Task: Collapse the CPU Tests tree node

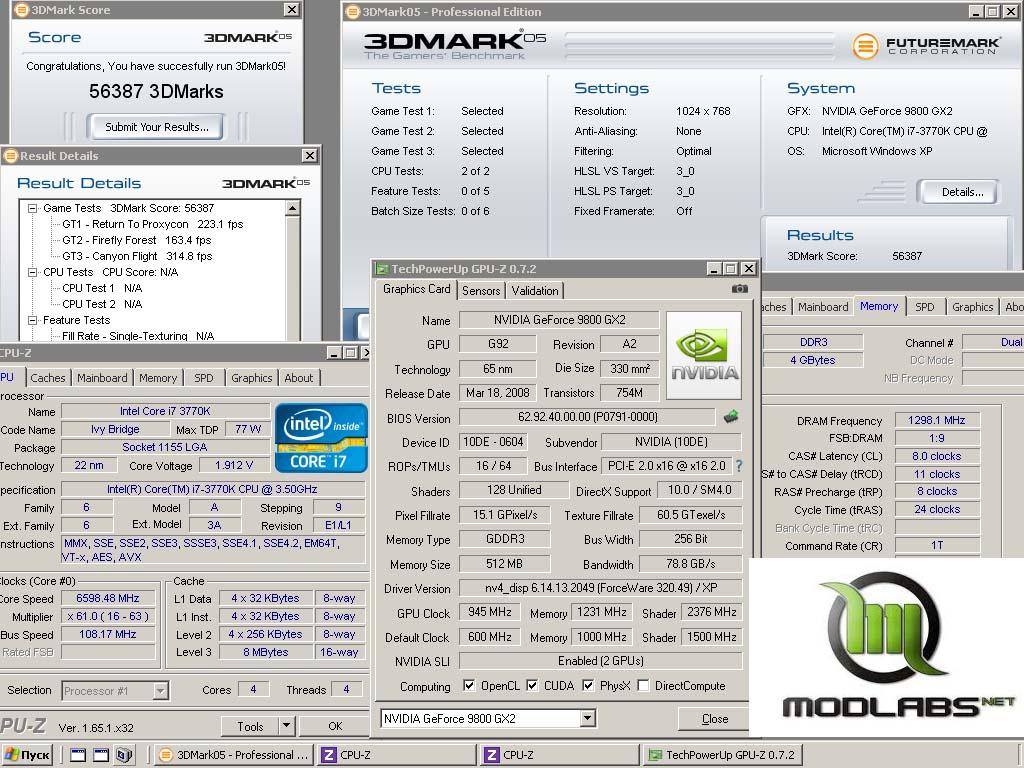Action: point(32,272)
